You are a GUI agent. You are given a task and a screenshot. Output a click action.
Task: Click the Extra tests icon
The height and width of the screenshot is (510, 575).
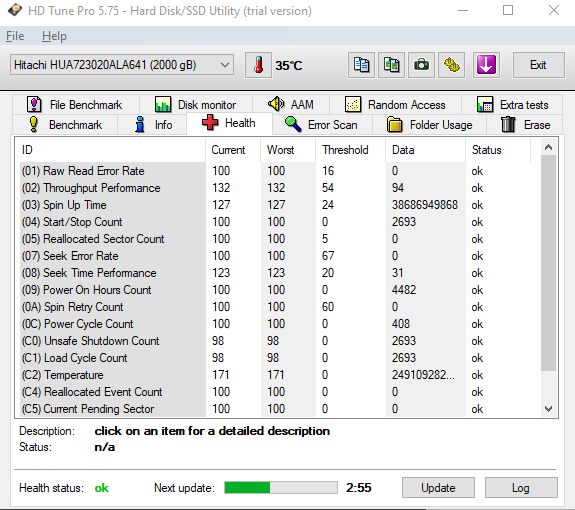tap(485, 104)
